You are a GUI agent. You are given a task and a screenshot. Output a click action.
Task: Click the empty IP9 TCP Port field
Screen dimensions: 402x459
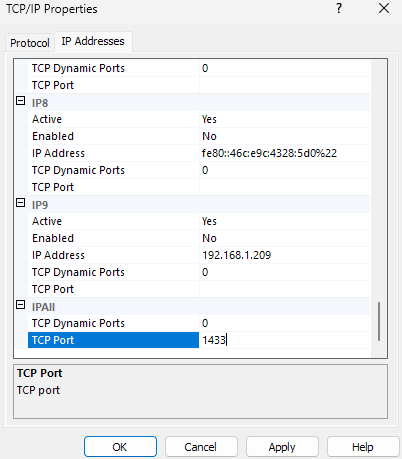pos(285,289)
